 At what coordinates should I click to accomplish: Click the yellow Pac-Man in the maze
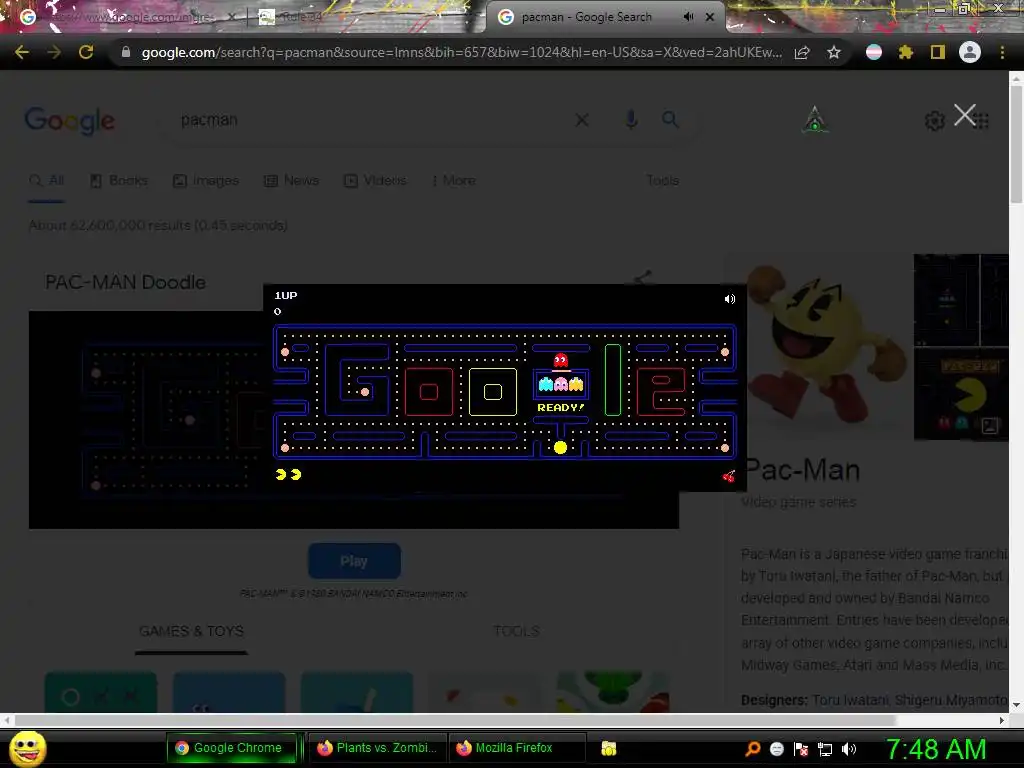pyautogui.click(x=560, y=447)
